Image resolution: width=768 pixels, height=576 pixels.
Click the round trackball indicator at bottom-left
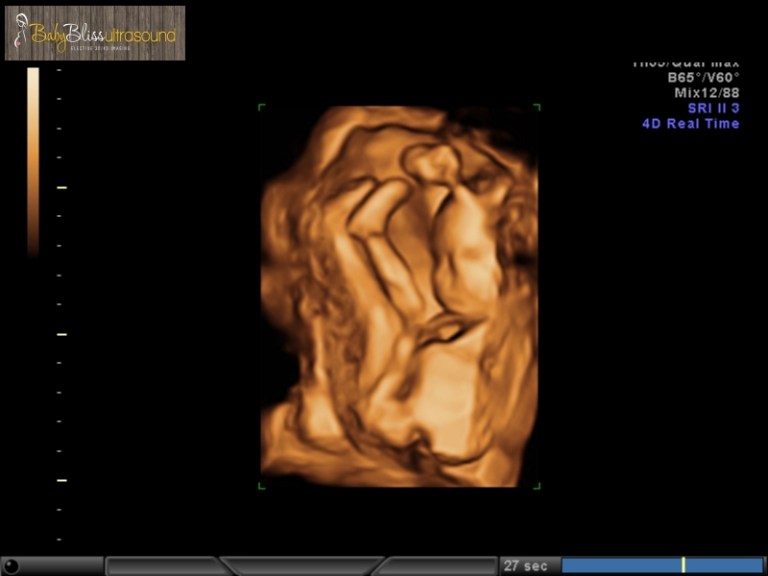(x=12, y=566)
